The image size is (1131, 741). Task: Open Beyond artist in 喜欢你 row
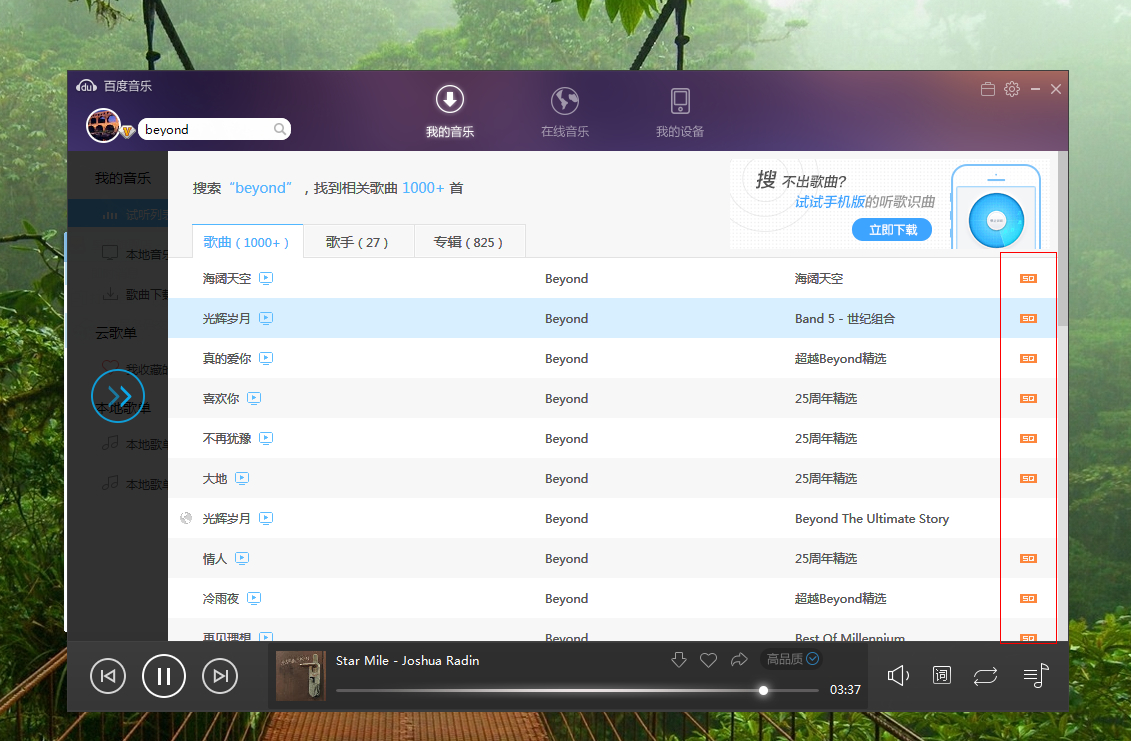point(566,398)
